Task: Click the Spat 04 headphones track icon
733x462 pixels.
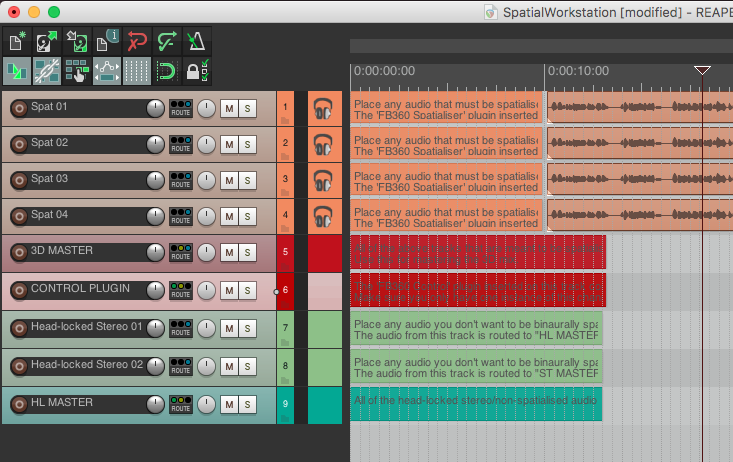Action: point(323,217)
